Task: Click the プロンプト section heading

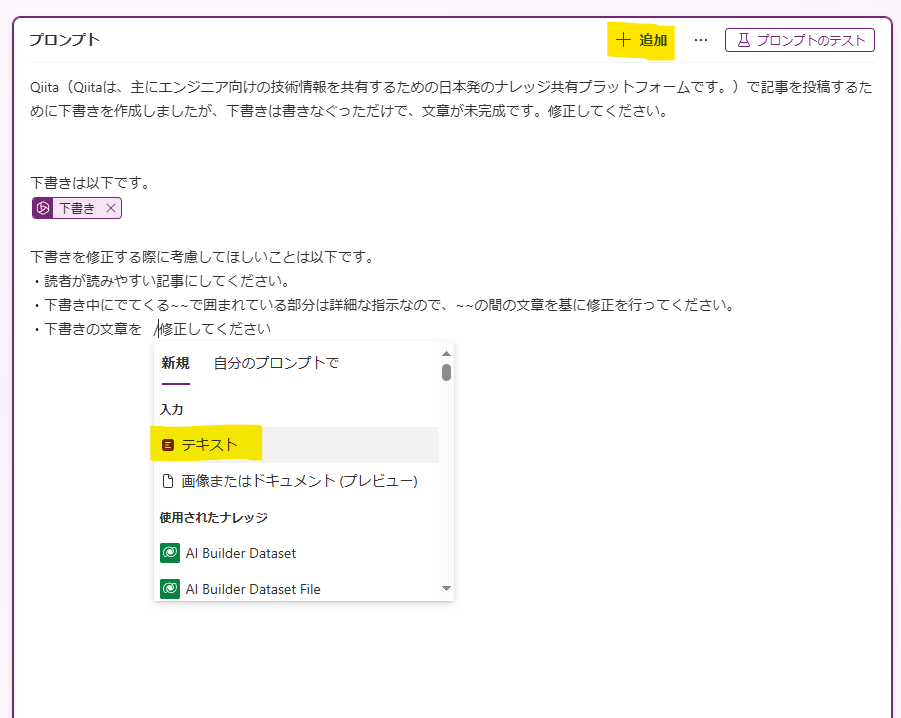Action: click(x=65, y=40)
